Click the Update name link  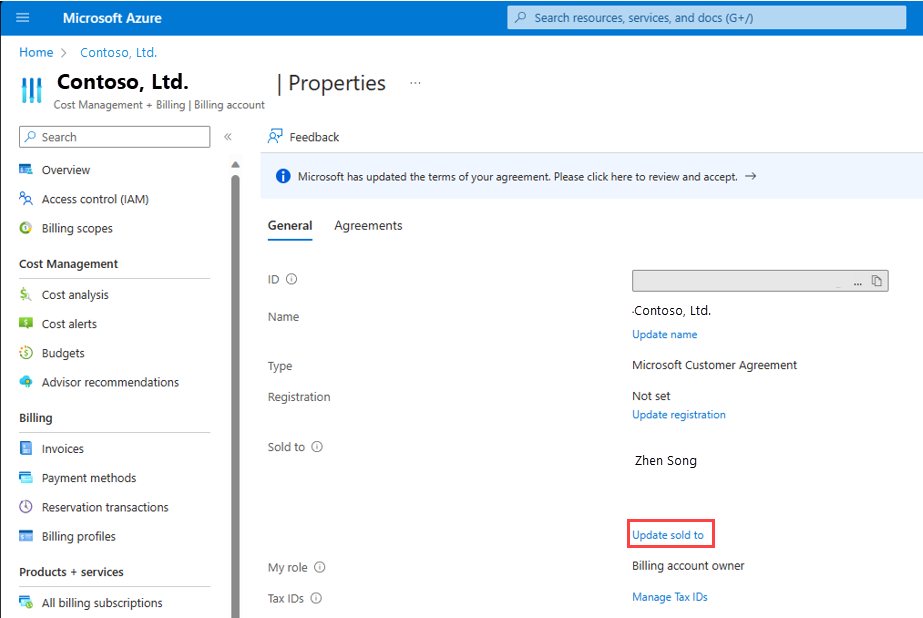pos(665,334)
